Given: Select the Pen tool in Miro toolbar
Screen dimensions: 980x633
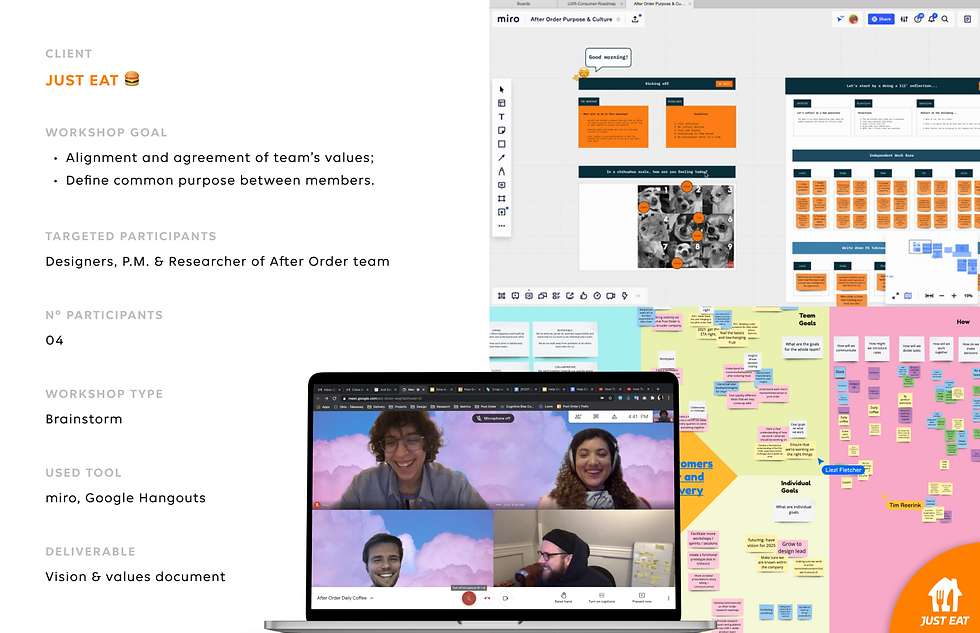Looking at the screenshot, I should [502, 171].
